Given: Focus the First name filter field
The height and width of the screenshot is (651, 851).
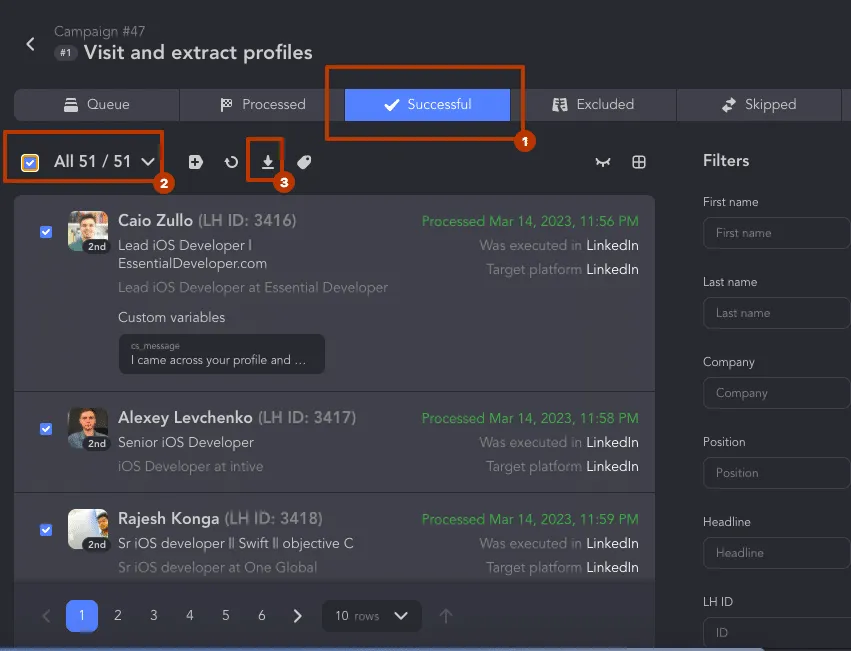Looking at the screenshot, I should click(x=777, y=233).
